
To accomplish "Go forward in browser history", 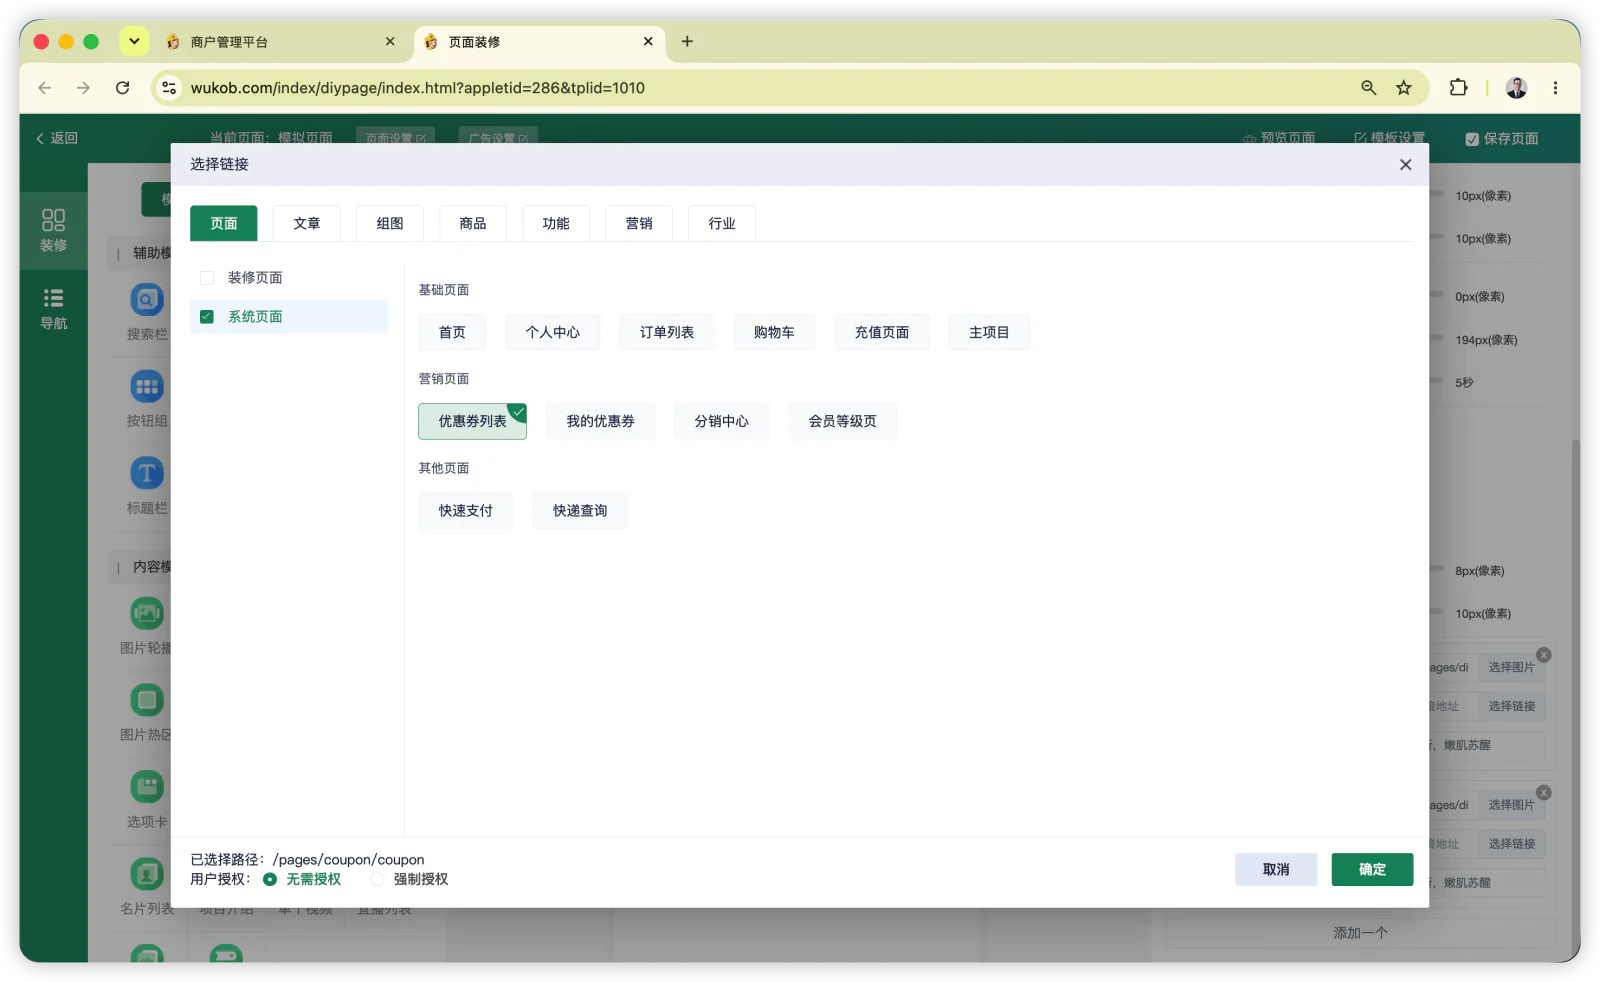I will [x=83, y=88].
